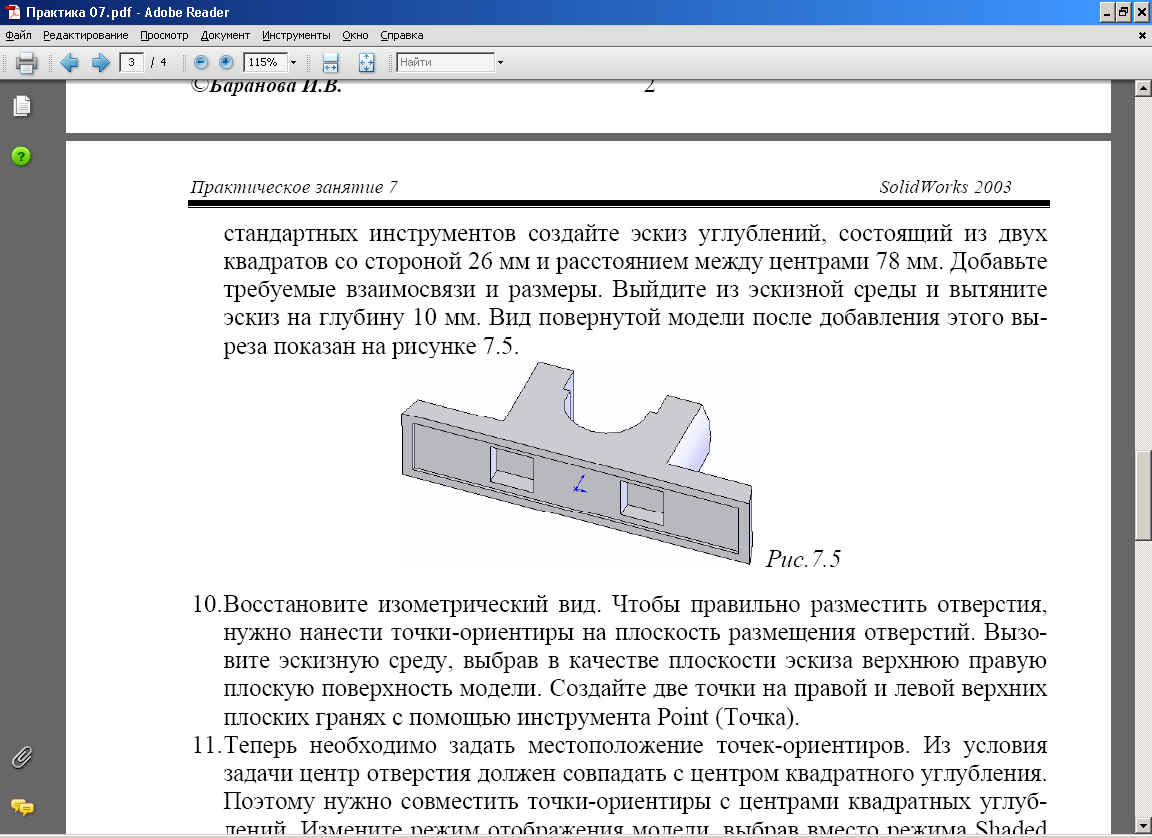This screenshot has width=1152, height=838.
Task: Open the zoom level dropdown arrow
Action: tap(293, 62)
